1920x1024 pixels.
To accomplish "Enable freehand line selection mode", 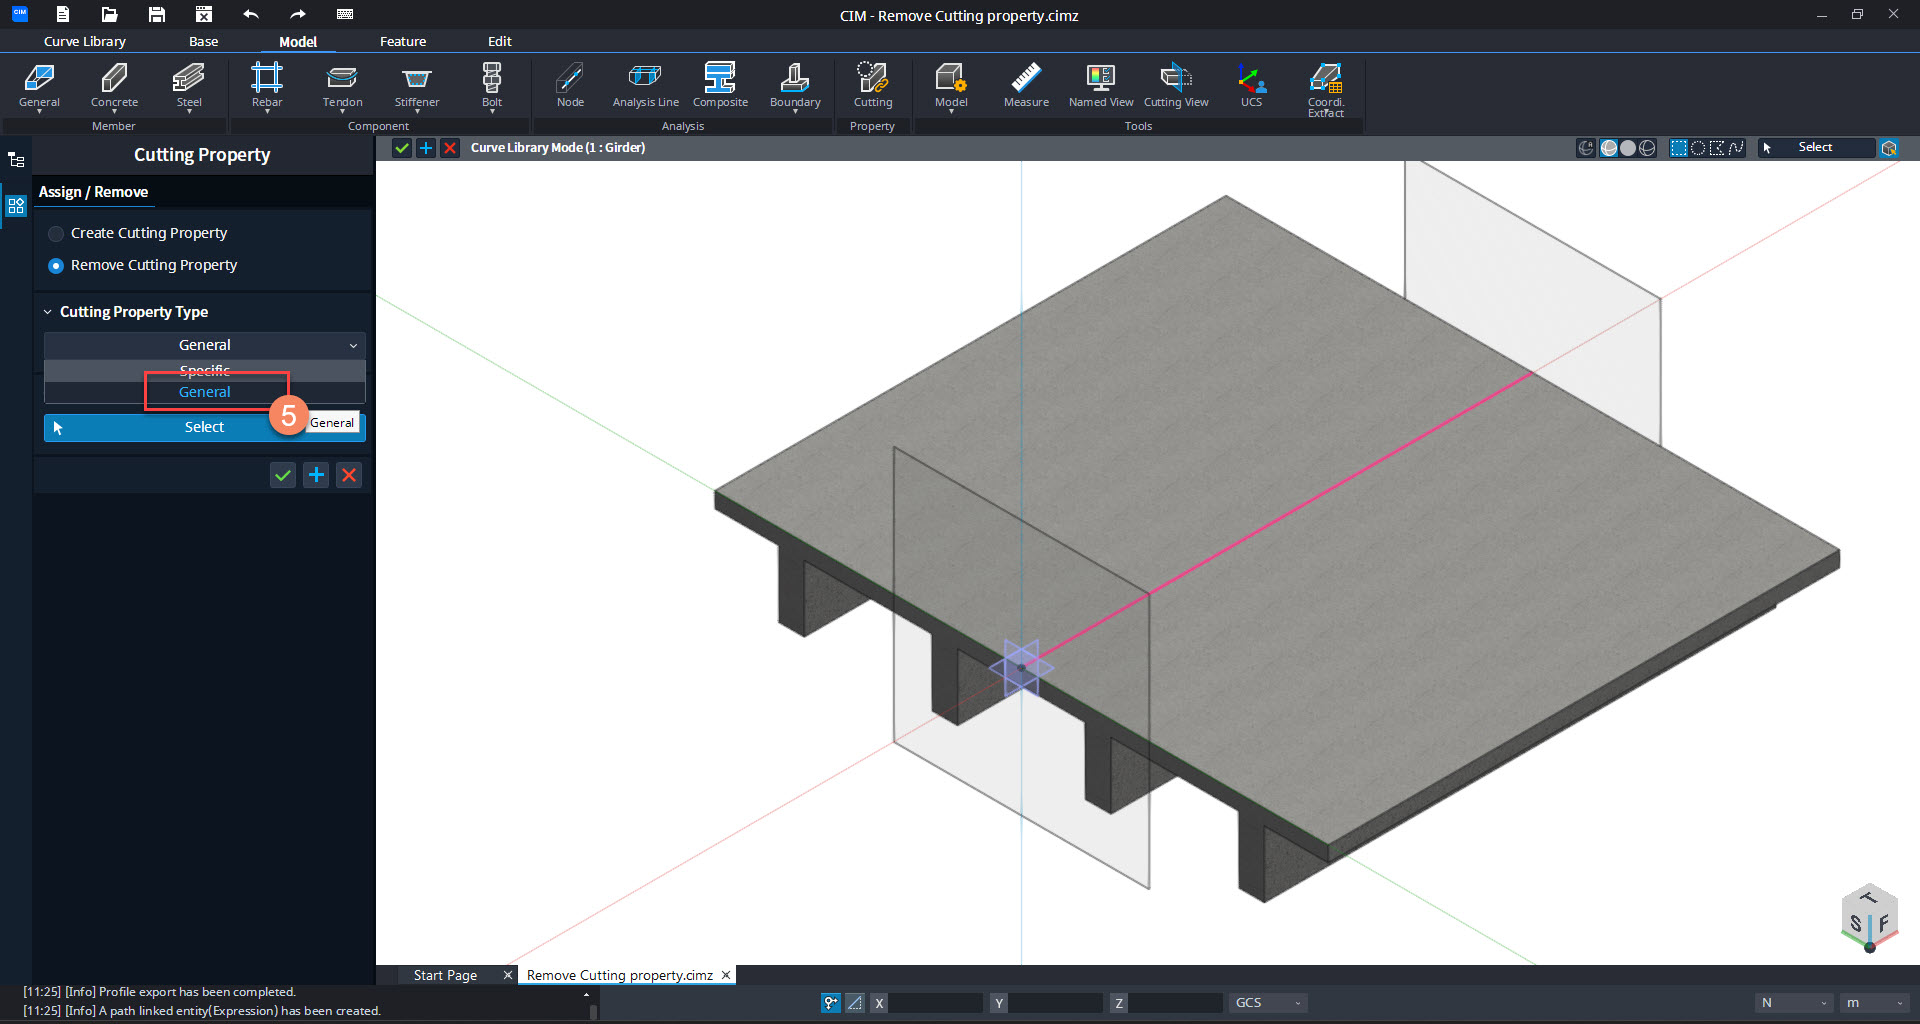I will coord(1736,148).
